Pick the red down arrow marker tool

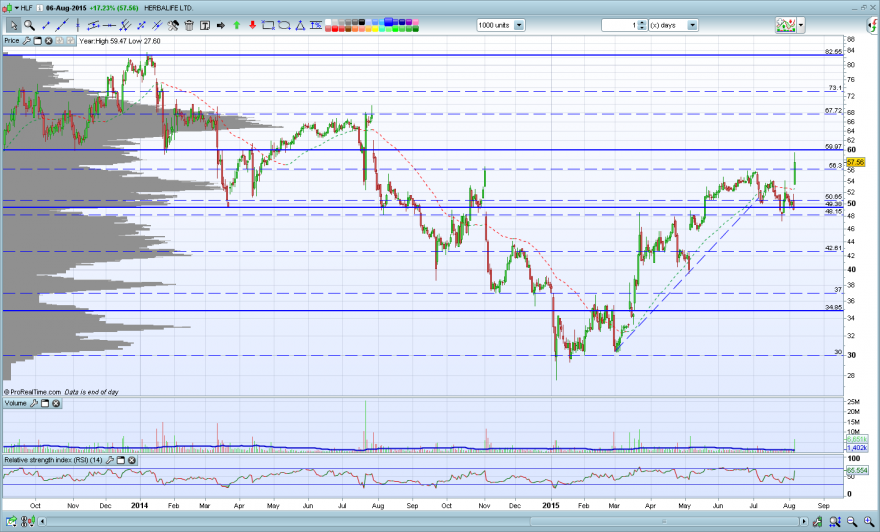[253, 25]
